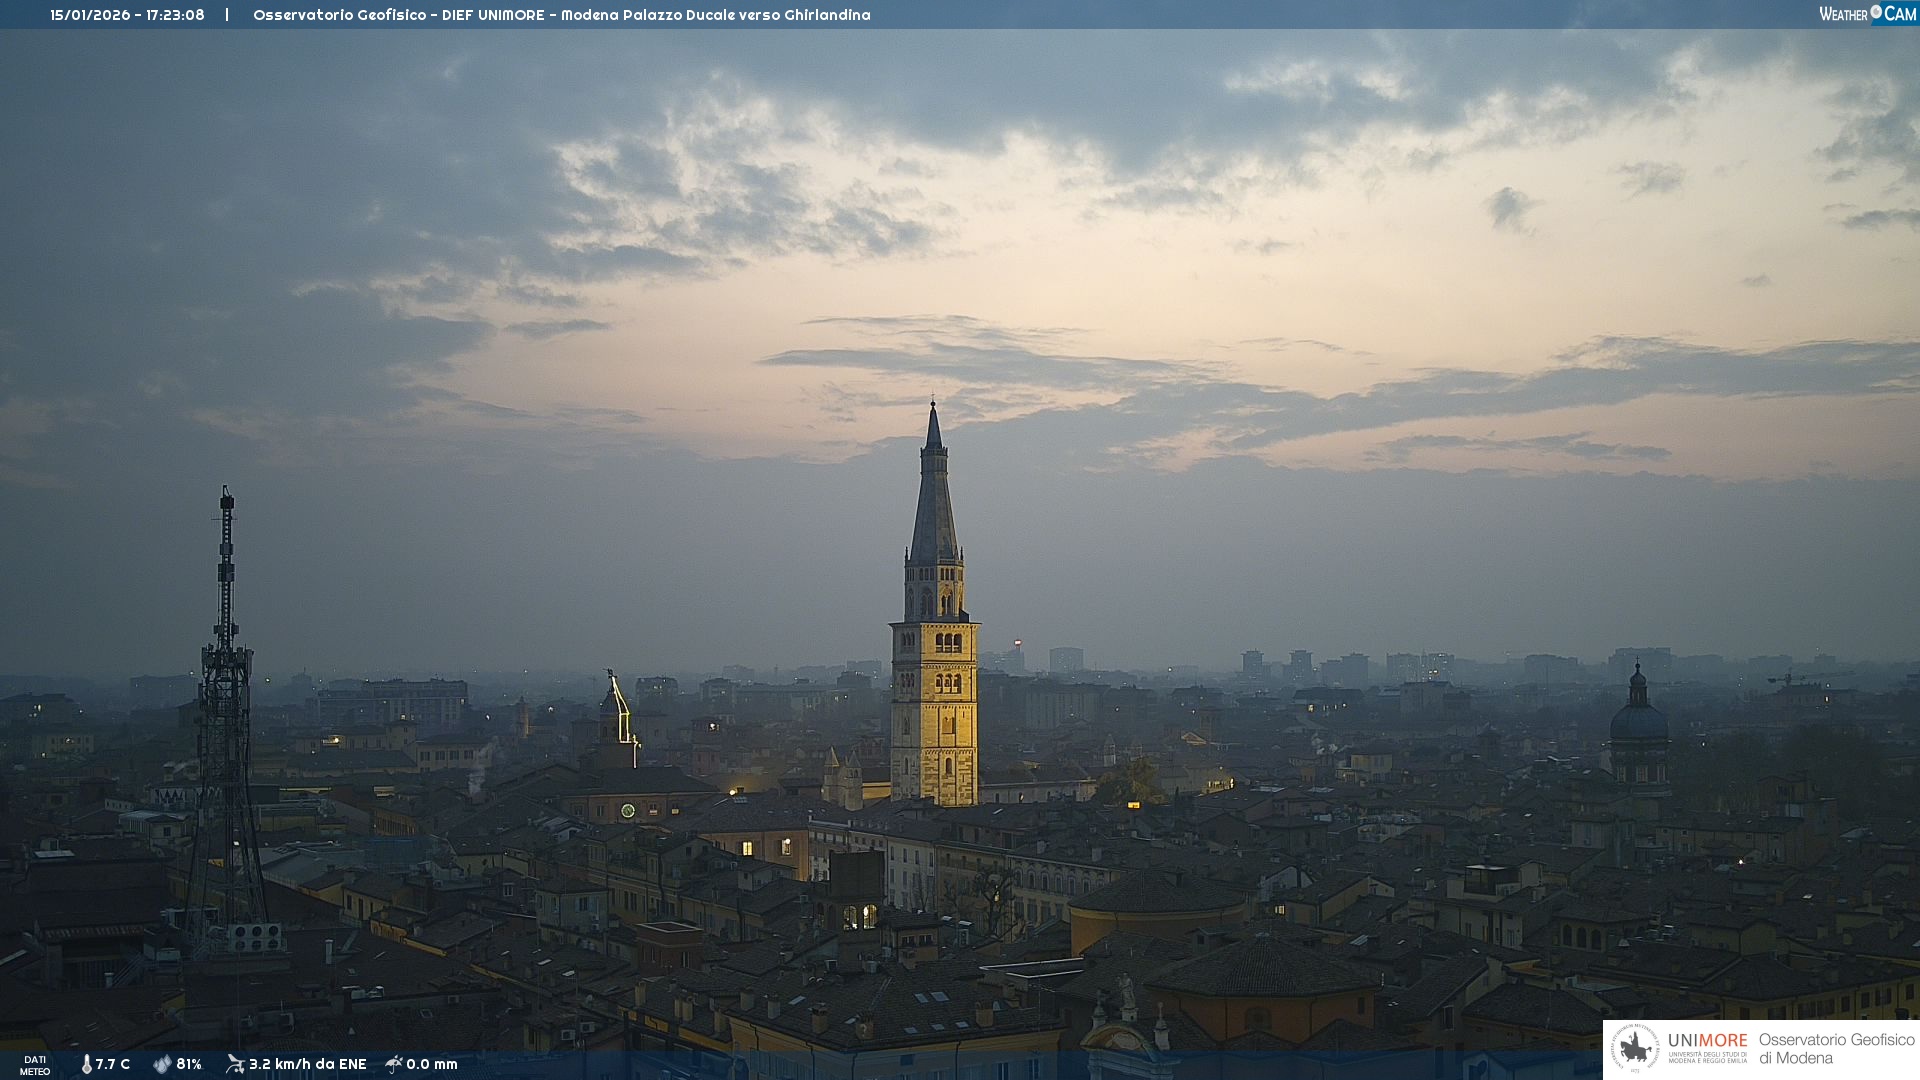Screen dimensions: 1920x1080
Task: Click the thermometer temperature icon
Action: (87, 1064)
